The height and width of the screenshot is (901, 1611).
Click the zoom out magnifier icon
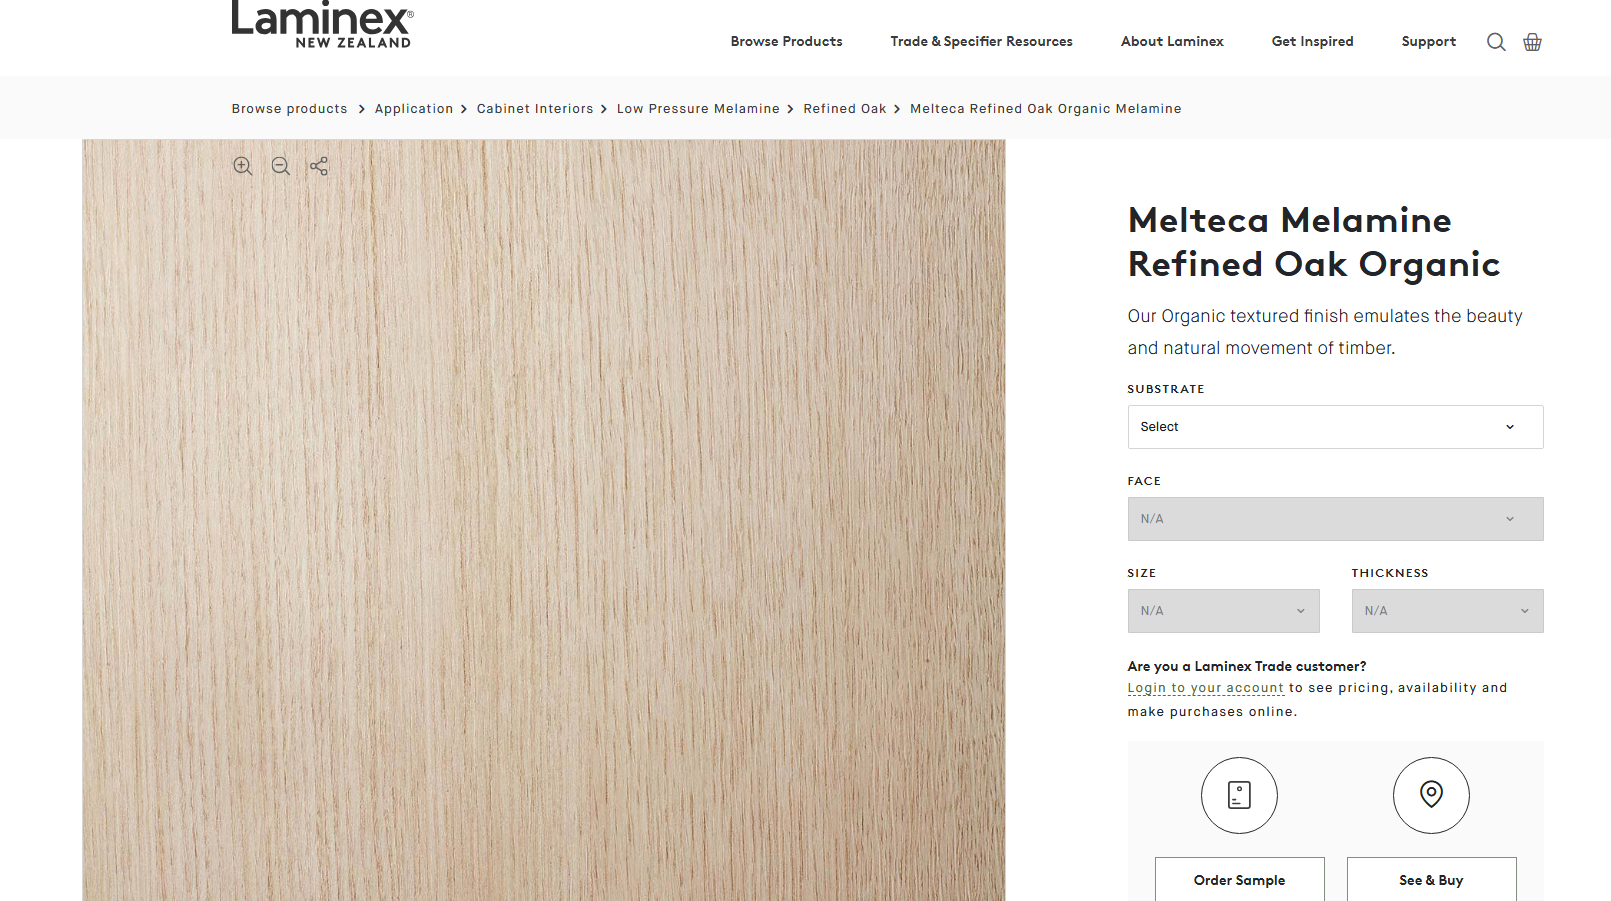click(x=281, y=167)
